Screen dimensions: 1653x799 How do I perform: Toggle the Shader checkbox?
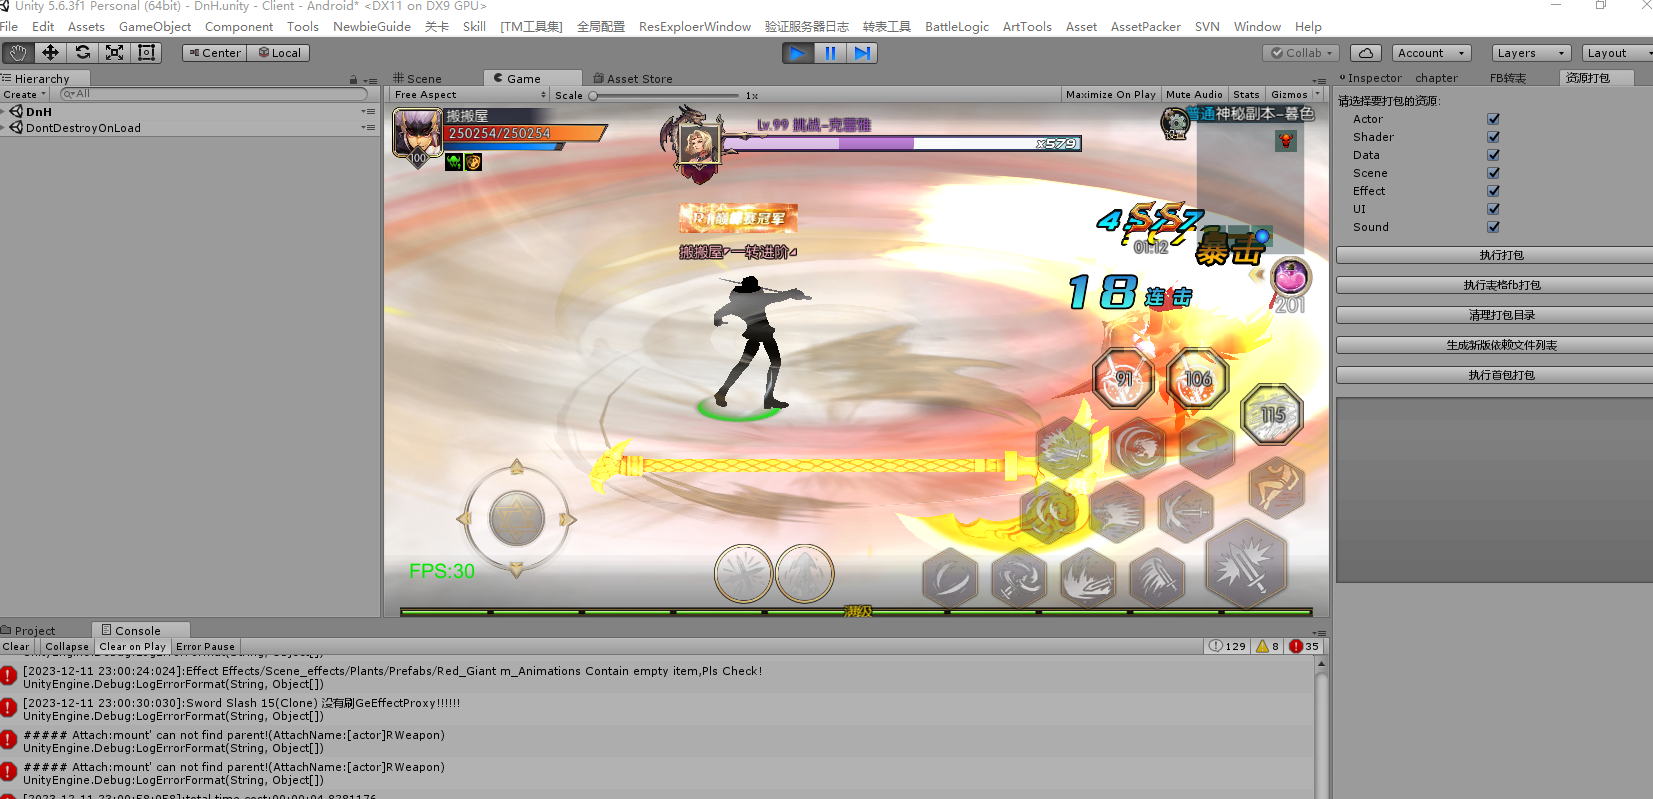[1493, 137]
